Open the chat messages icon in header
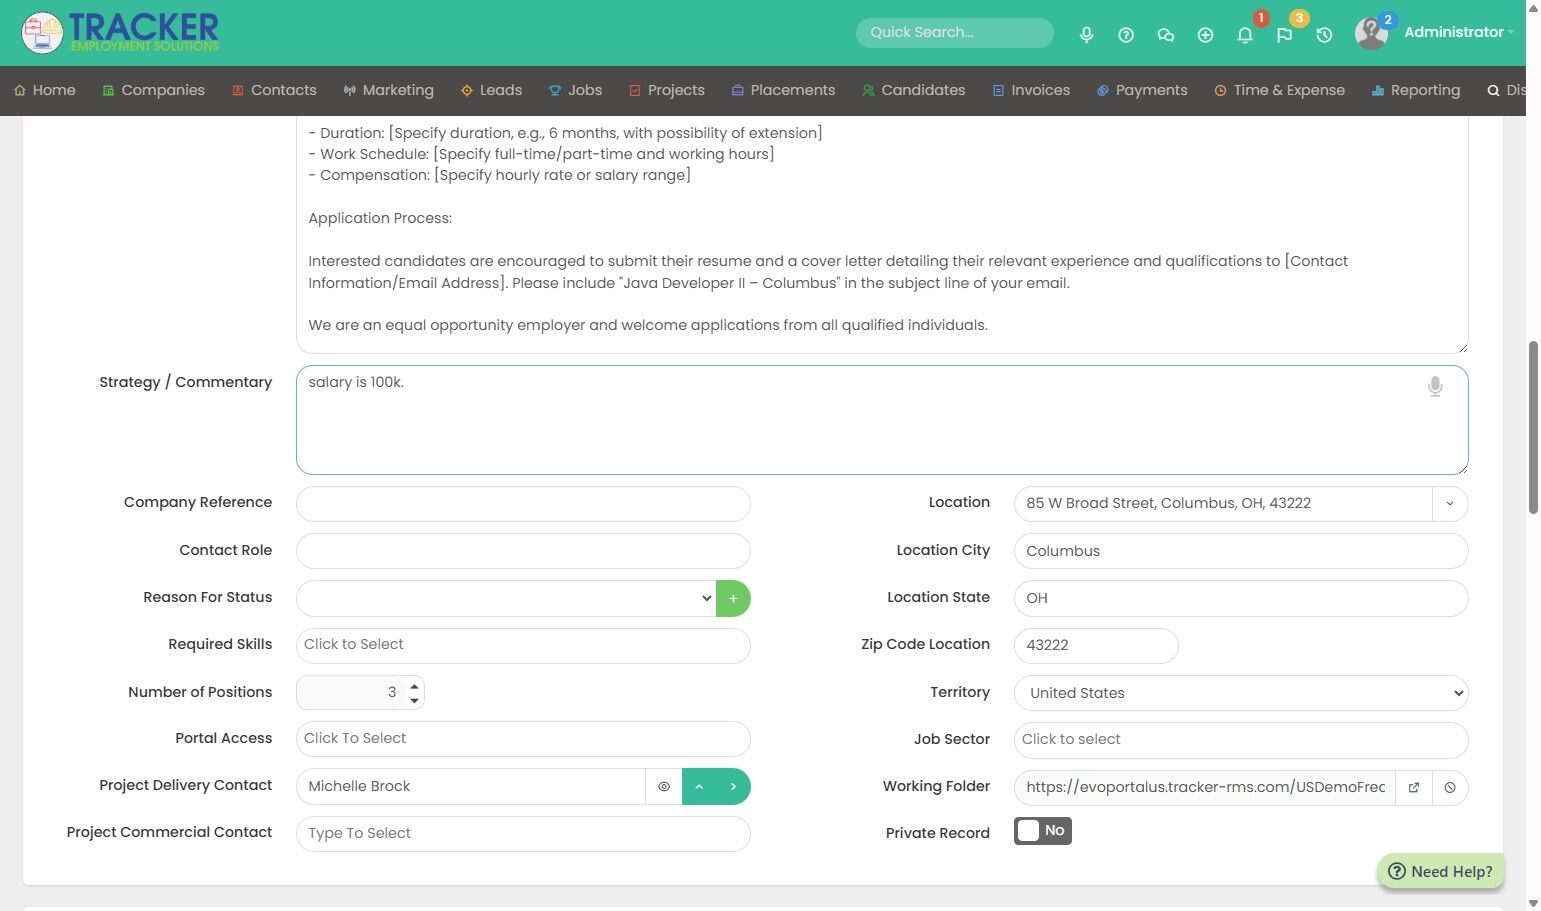The image size is (1541, 911). pos(1165,34)
